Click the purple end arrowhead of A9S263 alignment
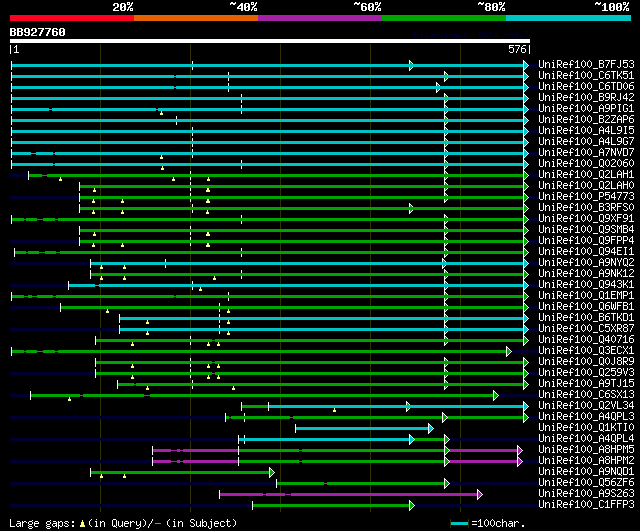This screenshot has width=640, height=531. click(x=480, y=495)
